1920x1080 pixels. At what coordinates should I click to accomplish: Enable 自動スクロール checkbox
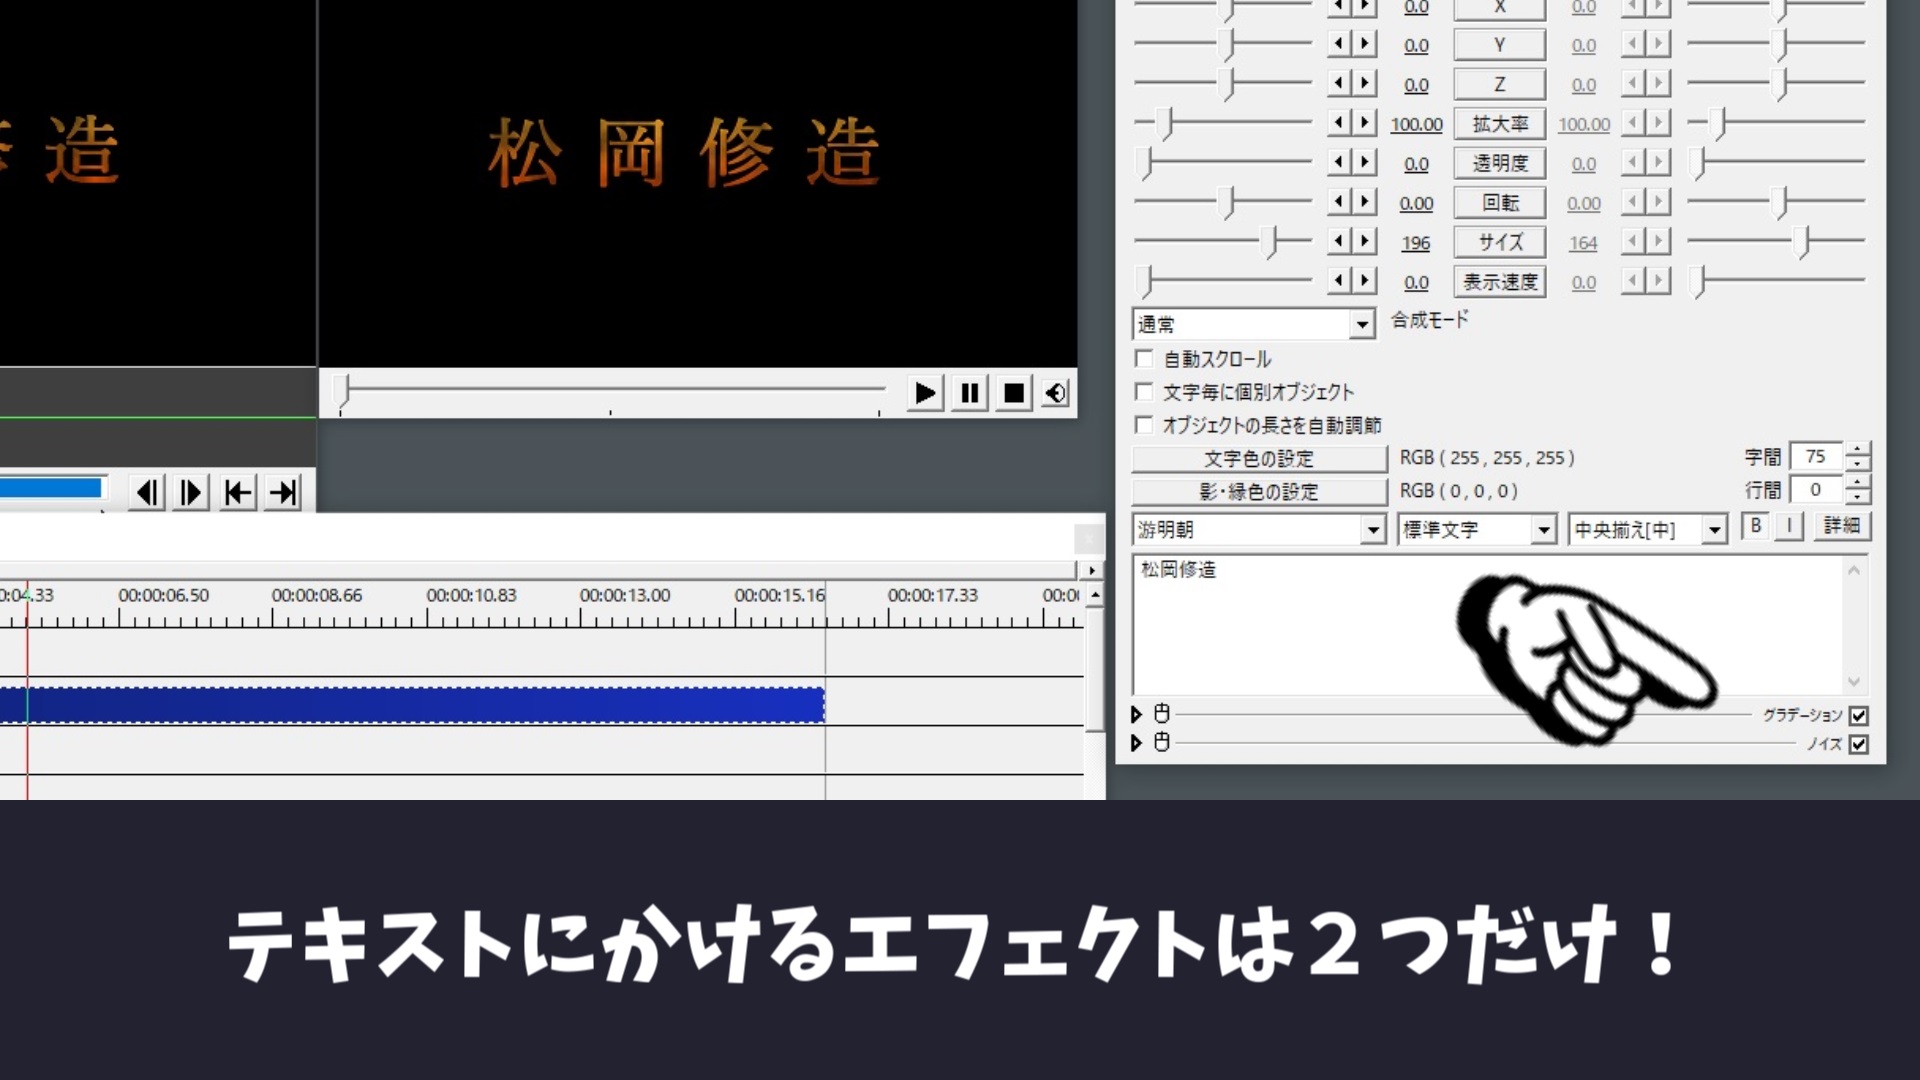[1144, 358]
